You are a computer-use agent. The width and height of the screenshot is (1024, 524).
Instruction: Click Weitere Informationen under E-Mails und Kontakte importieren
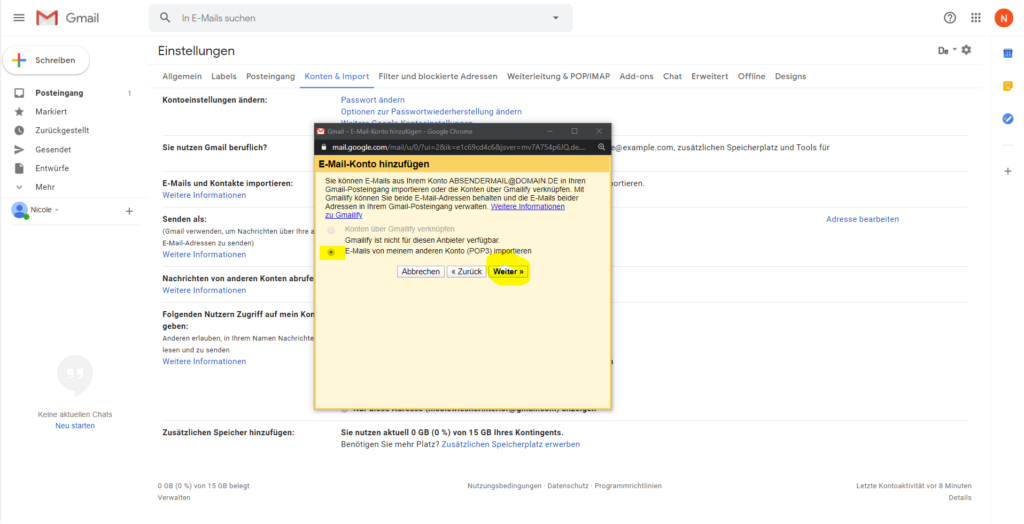pyautogui.click(x=204, y=195)
